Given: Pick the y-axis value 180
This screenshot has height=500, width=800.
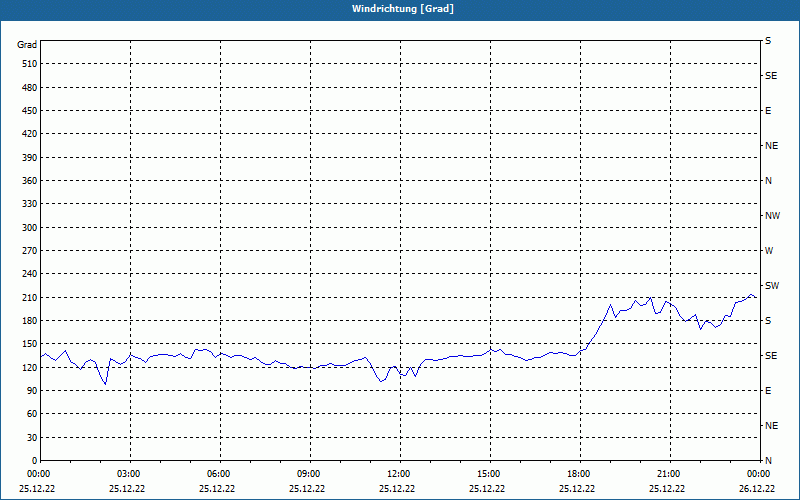Looking at the screenshot, I should 30,321.
